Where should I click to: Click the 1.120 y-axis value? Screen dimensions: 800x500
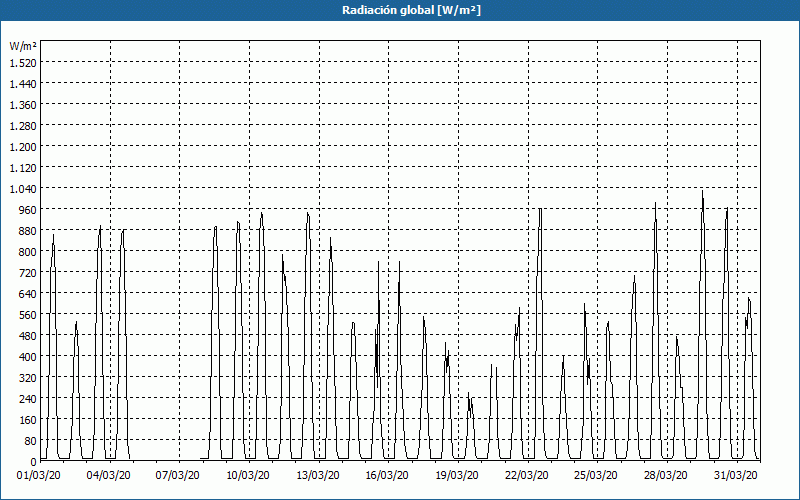pos(23,167)
